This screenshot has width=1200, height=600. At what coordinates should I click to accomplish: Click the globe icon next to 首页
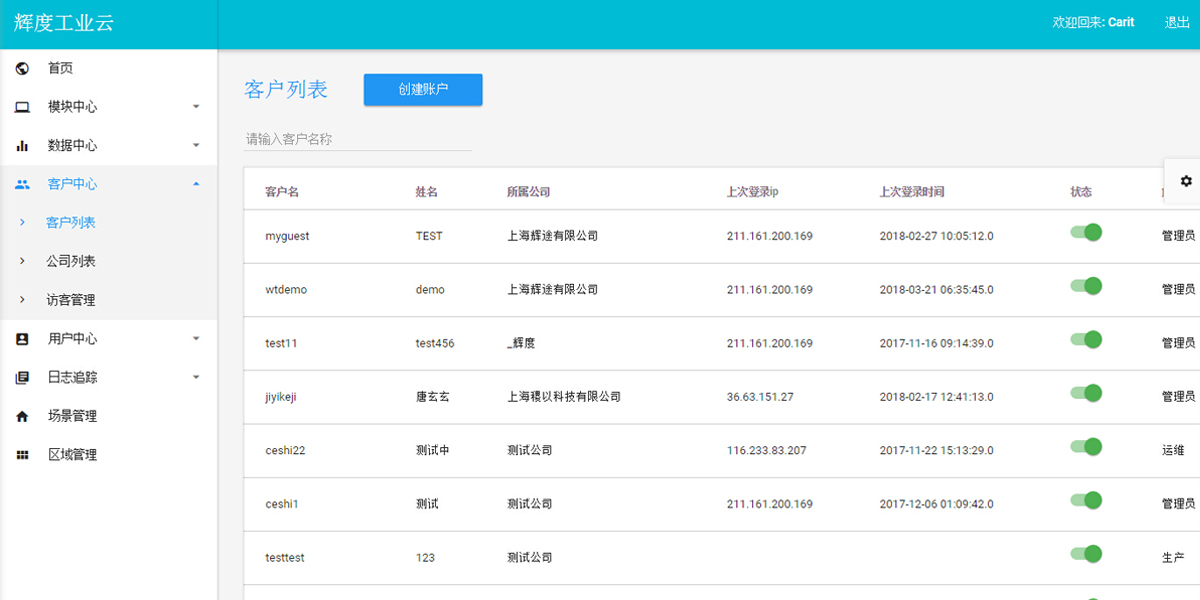pos(23,68)
